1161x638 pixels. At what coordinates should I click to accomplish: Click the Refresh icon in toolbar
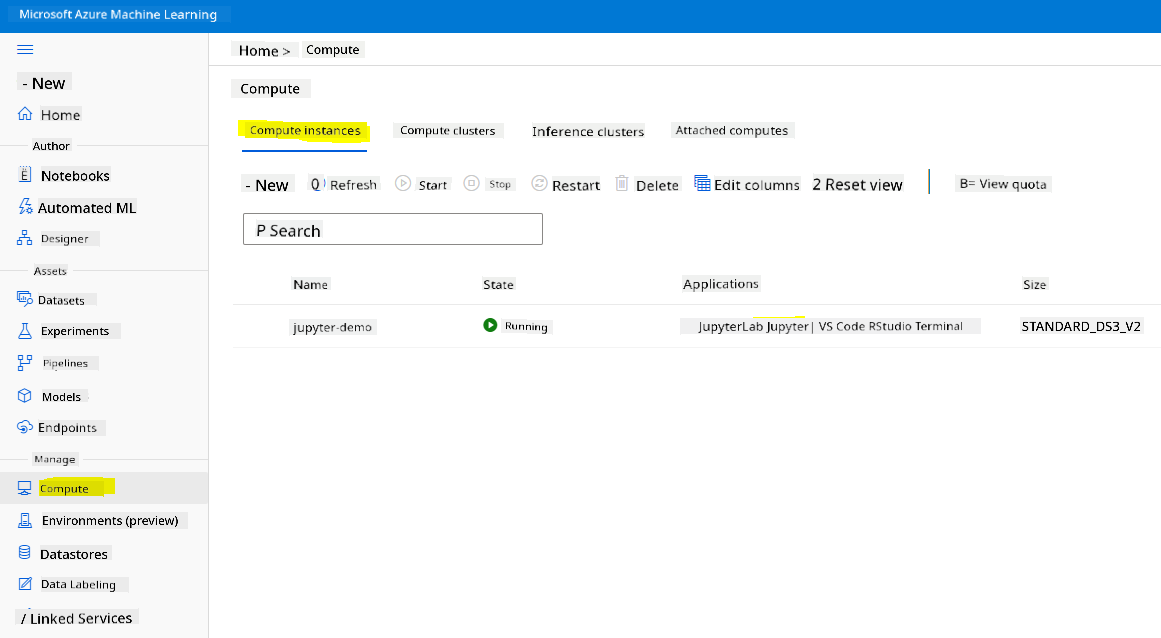(316, 184)
